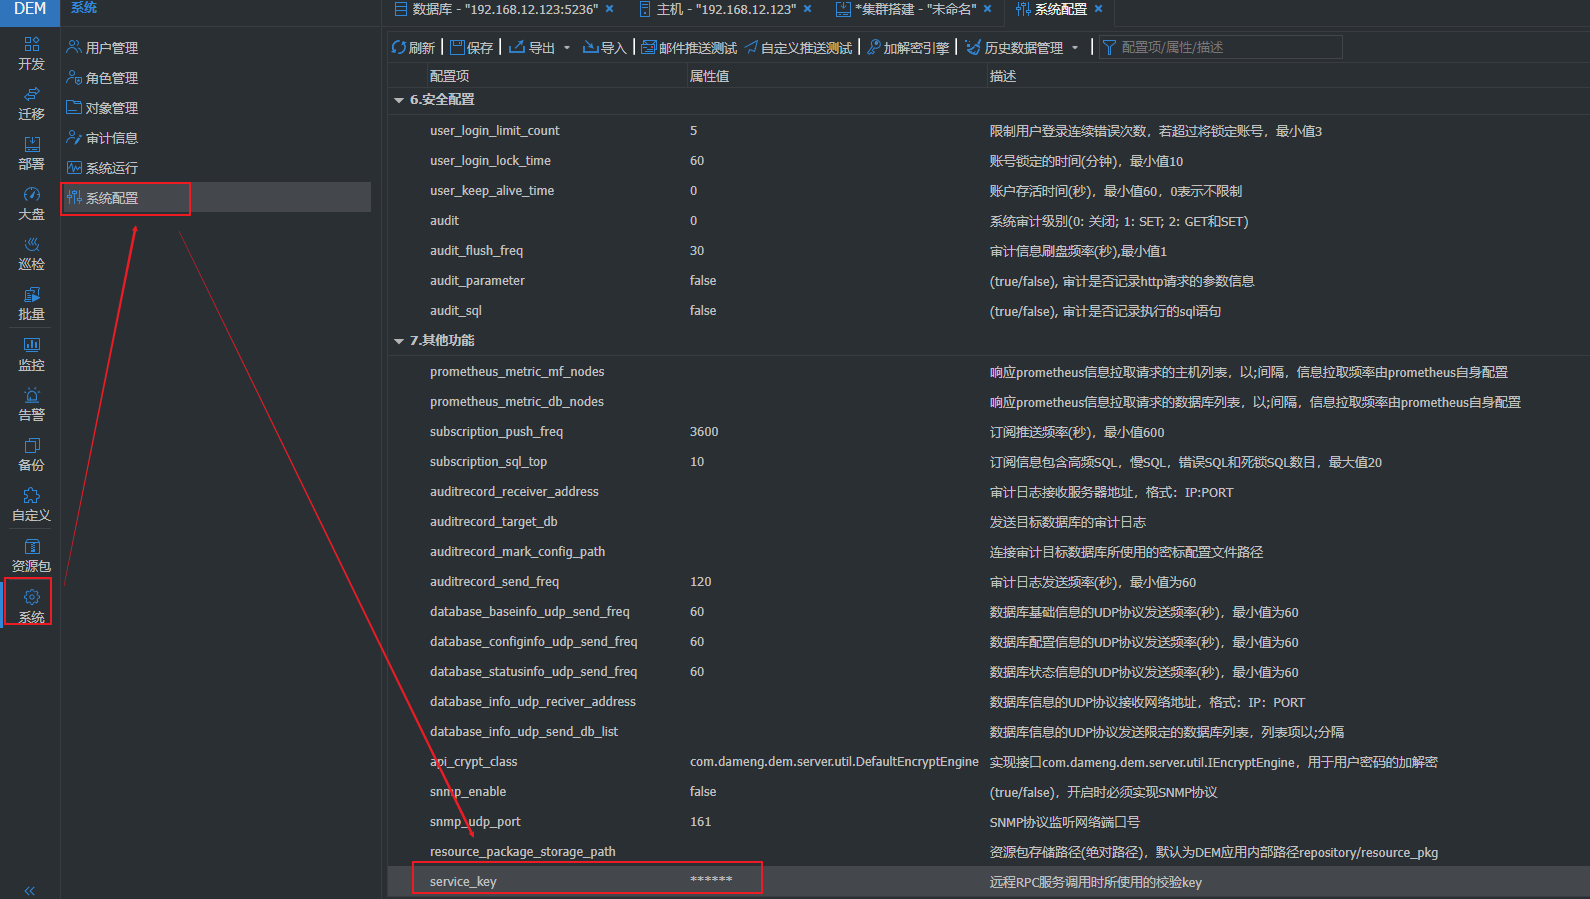Open the 批量 batch section

[31, 303]
